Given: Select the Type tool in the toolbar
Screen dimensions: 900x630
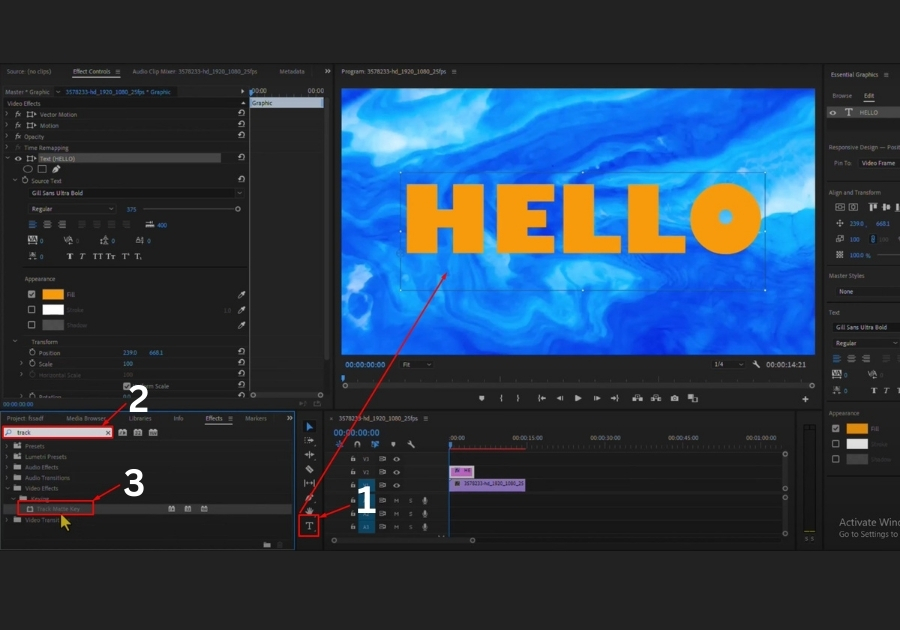Looking at the screenshot, I should click(x=309, y=526).
